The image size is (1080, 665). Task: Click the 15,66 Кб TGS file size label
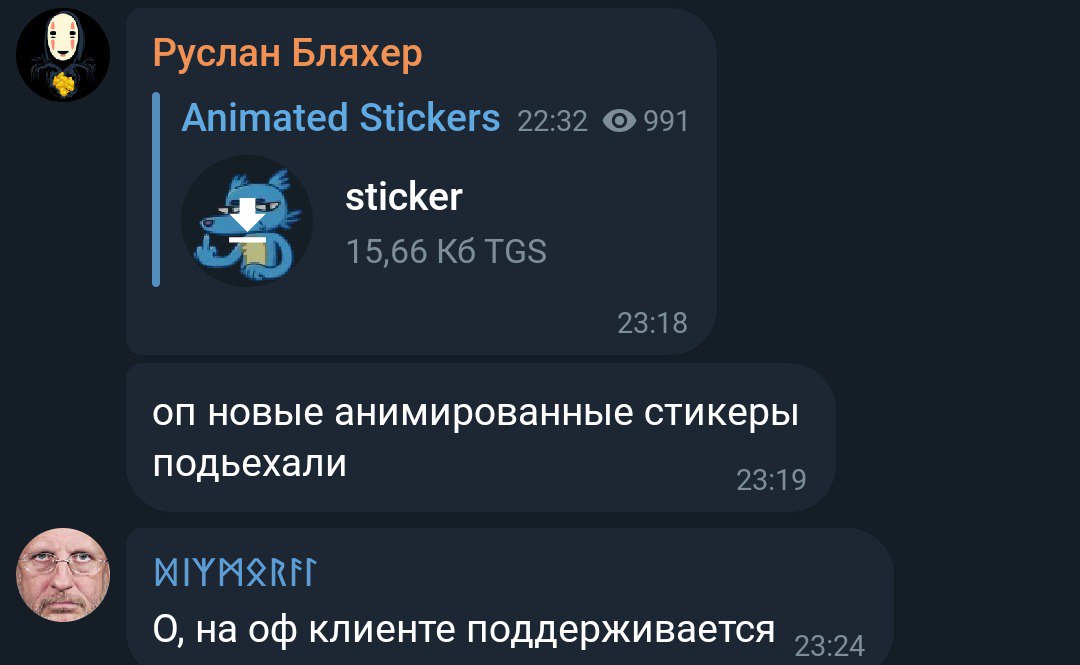point(446,251)
